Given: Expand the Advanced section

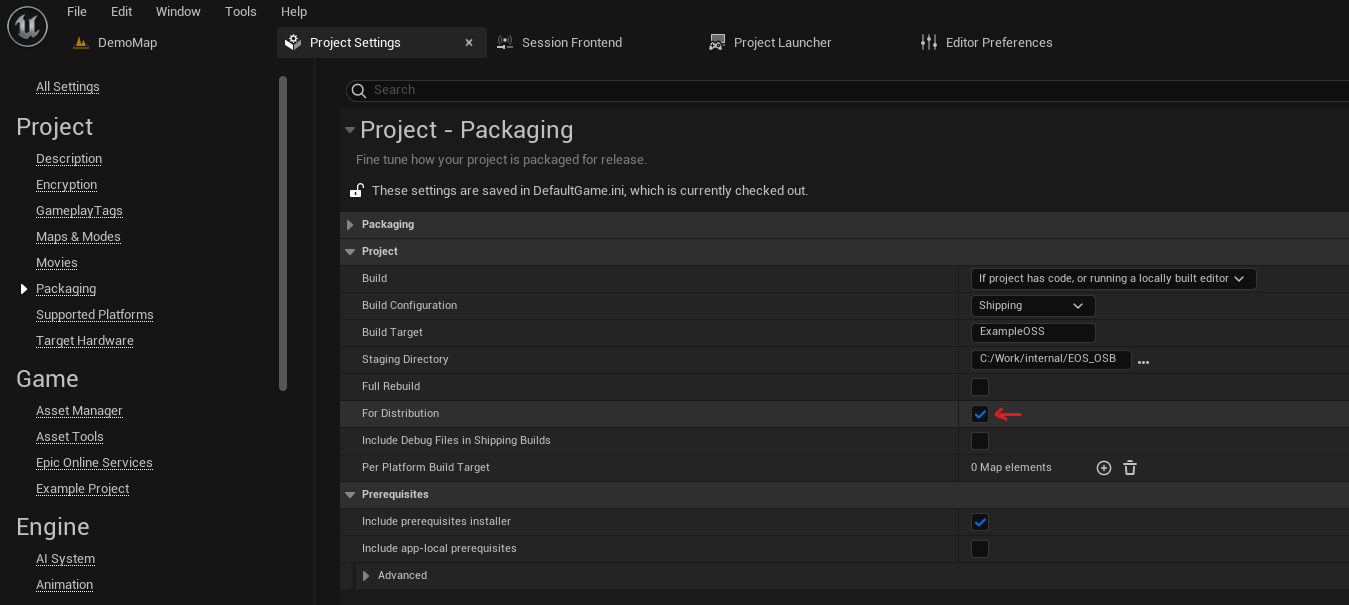Looking at the screenshot, I should [x=366, y=575].
